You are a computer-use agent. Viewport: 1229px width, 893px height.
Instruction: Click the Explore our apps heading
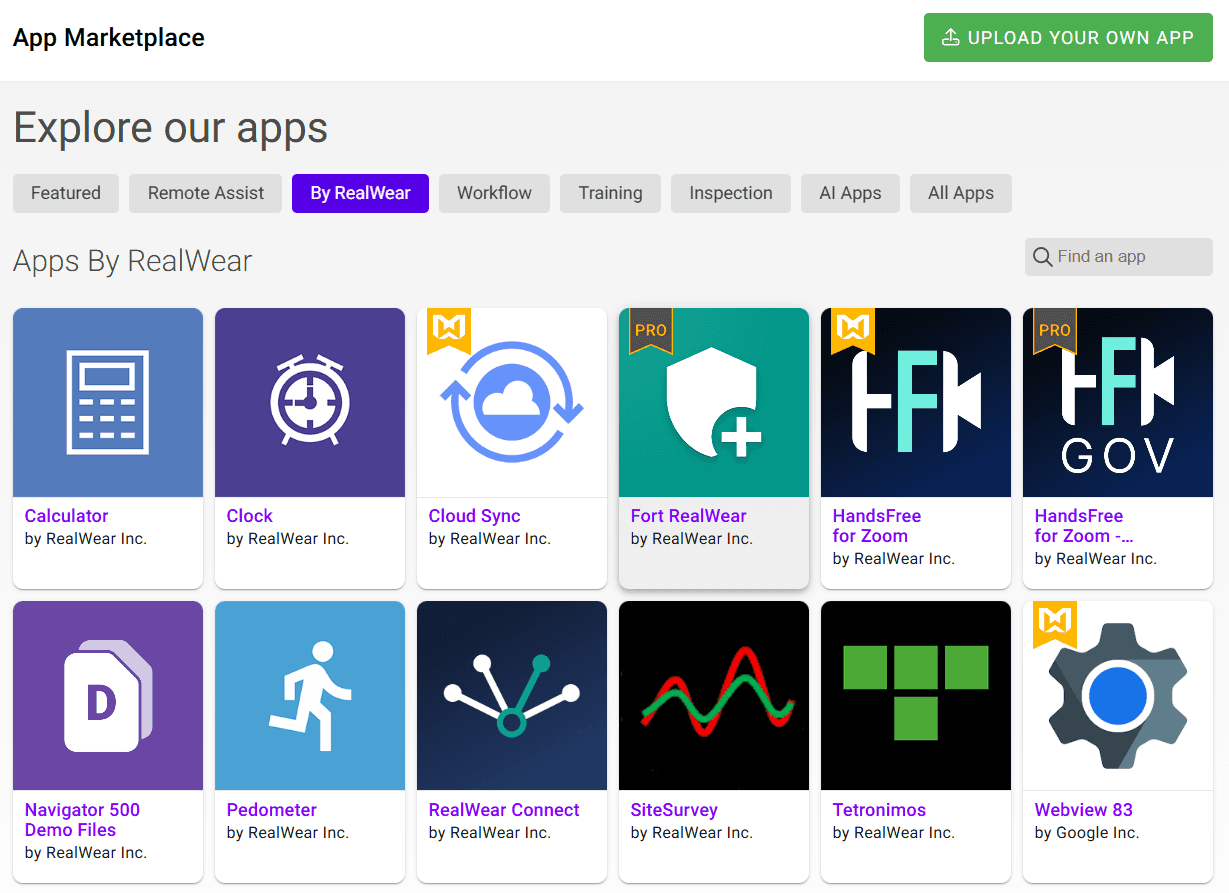(171, 128)
